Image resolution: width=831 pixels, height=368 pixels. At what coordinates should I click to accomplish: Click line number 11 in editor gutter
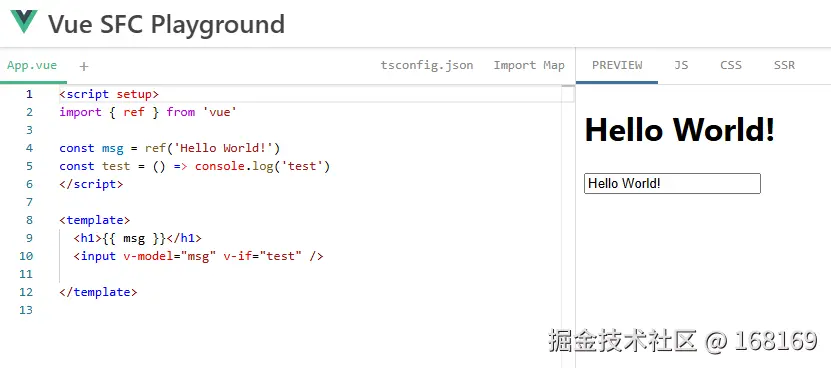pos(26,275)
